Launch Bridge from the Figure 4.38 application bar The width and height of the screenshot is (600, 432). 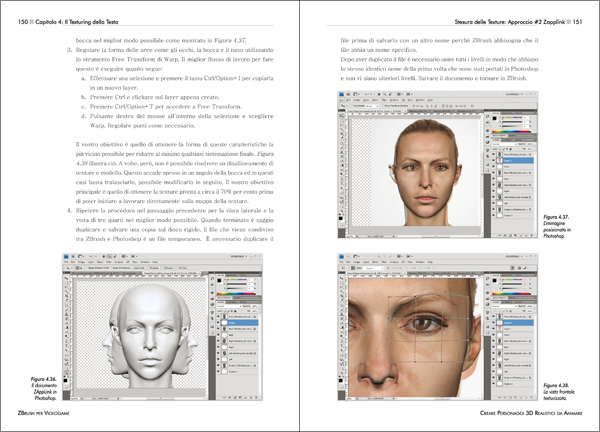[348, 256]
